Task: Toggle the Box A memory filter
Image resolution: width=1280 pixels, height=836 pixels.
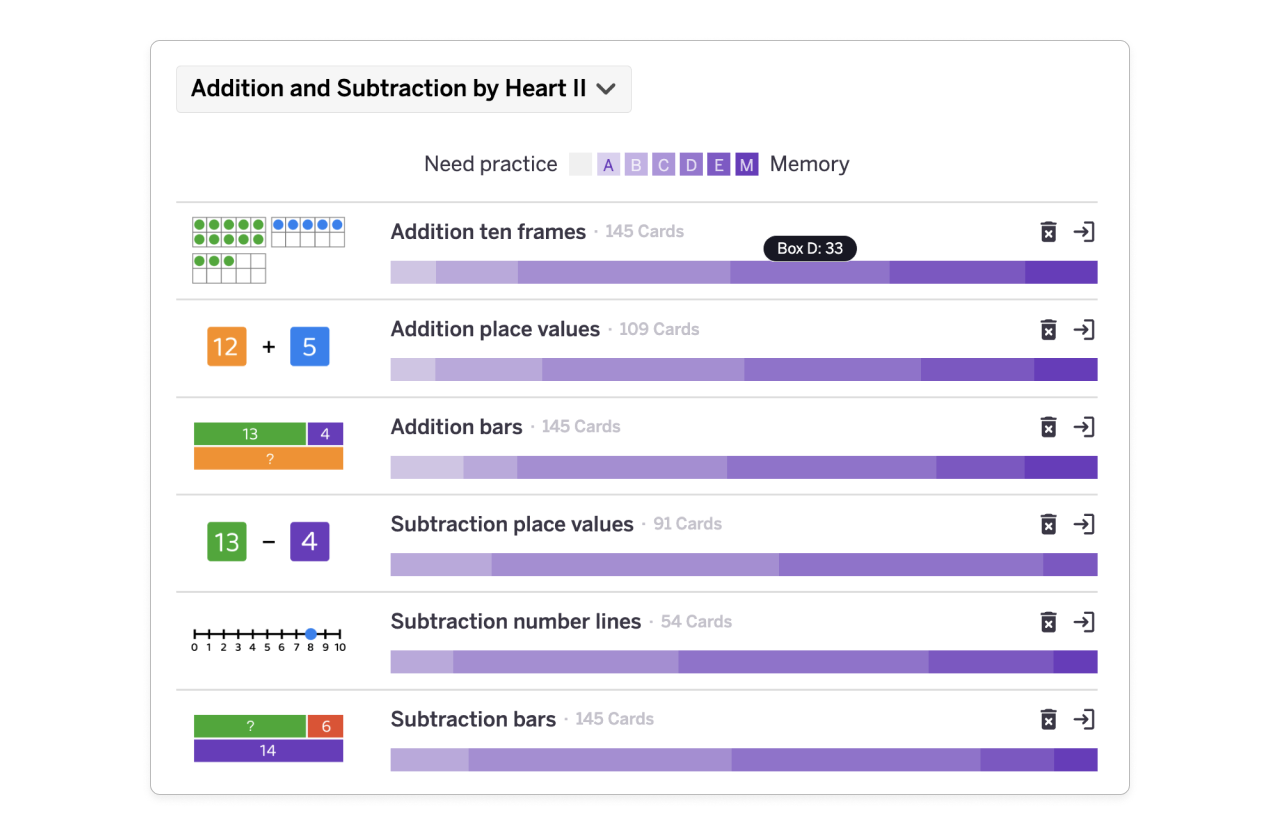Action: pos(608,163)
